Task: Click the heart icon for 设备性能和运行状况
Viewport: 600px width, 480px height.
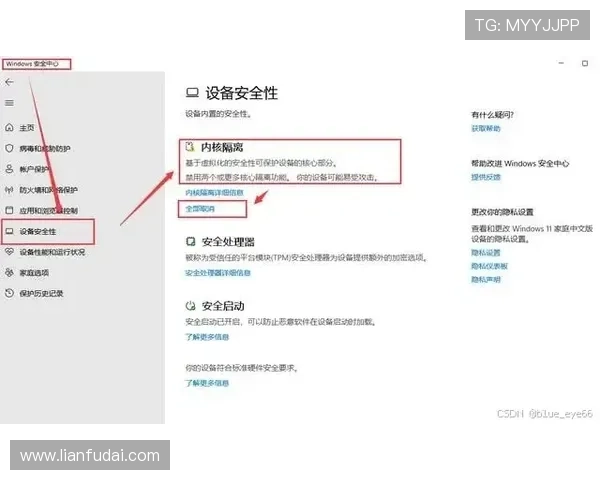Action: (10, 252)
